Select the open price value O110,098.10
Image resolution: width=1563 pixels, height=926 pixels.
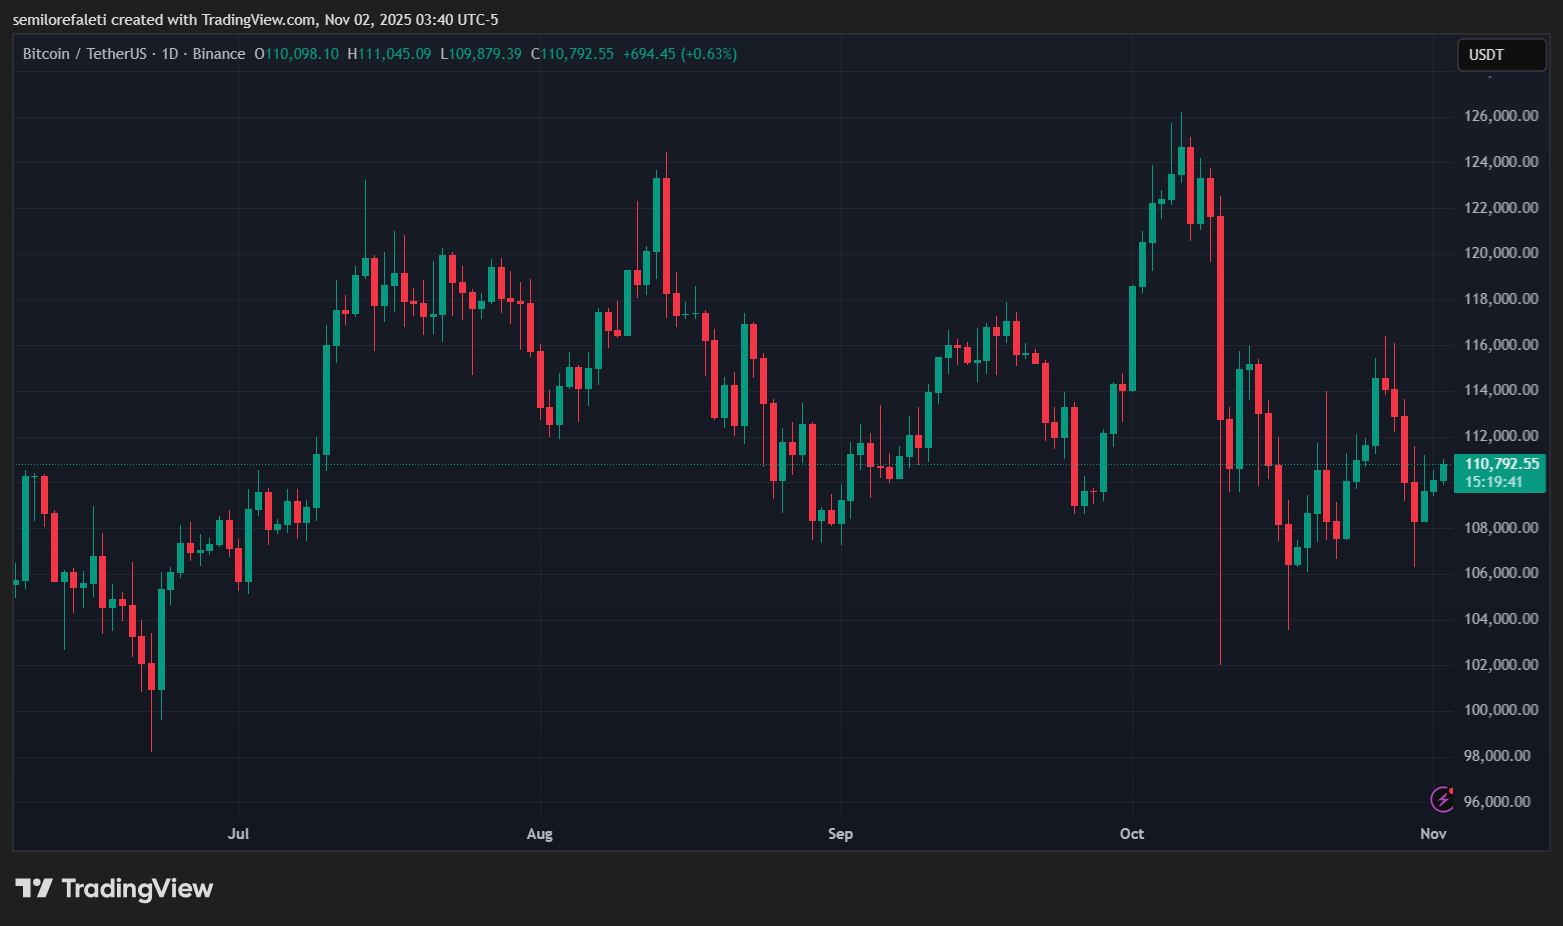295,54
